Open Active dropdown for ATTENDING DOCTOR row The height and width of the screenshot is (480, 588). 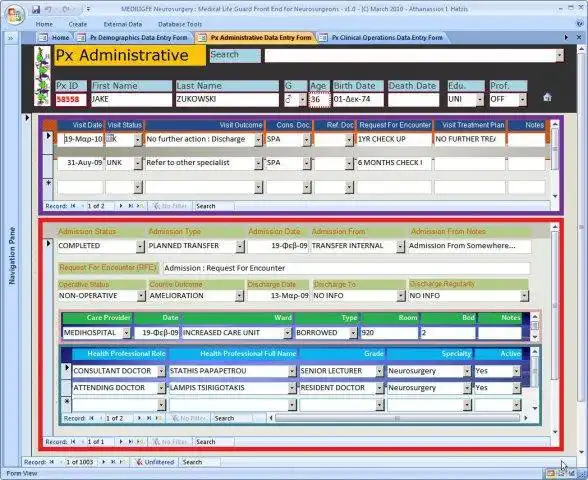tap(516, 388)
